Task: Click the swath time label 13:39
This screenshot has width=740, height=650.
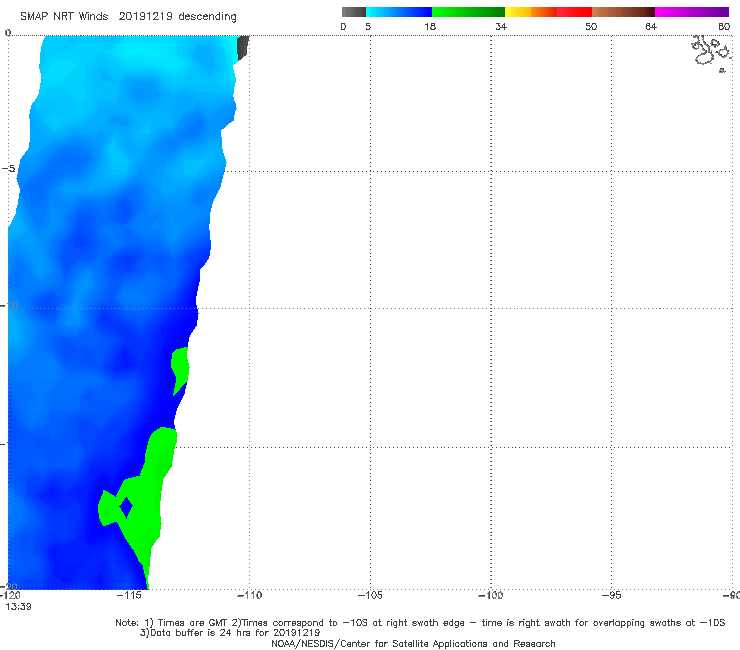Action: click(18, 607)
